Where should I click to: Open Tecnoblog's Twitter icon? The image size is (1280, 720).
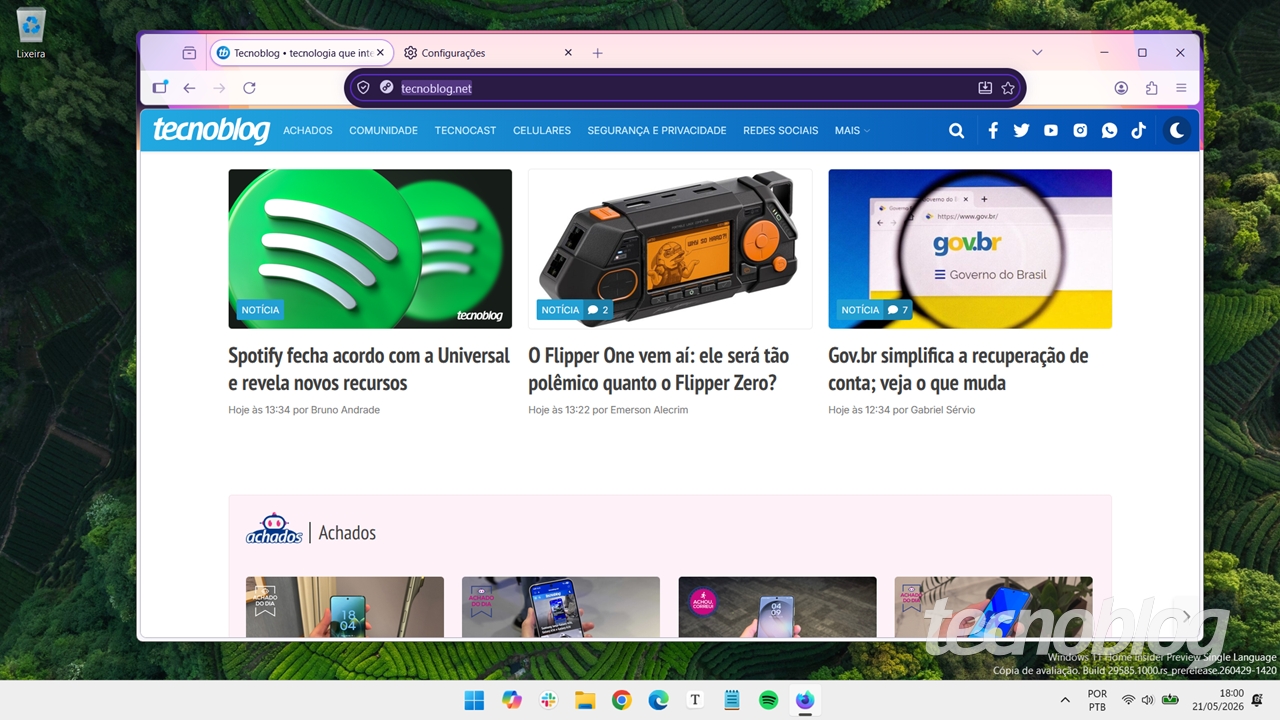click(x=1021, y=130)
